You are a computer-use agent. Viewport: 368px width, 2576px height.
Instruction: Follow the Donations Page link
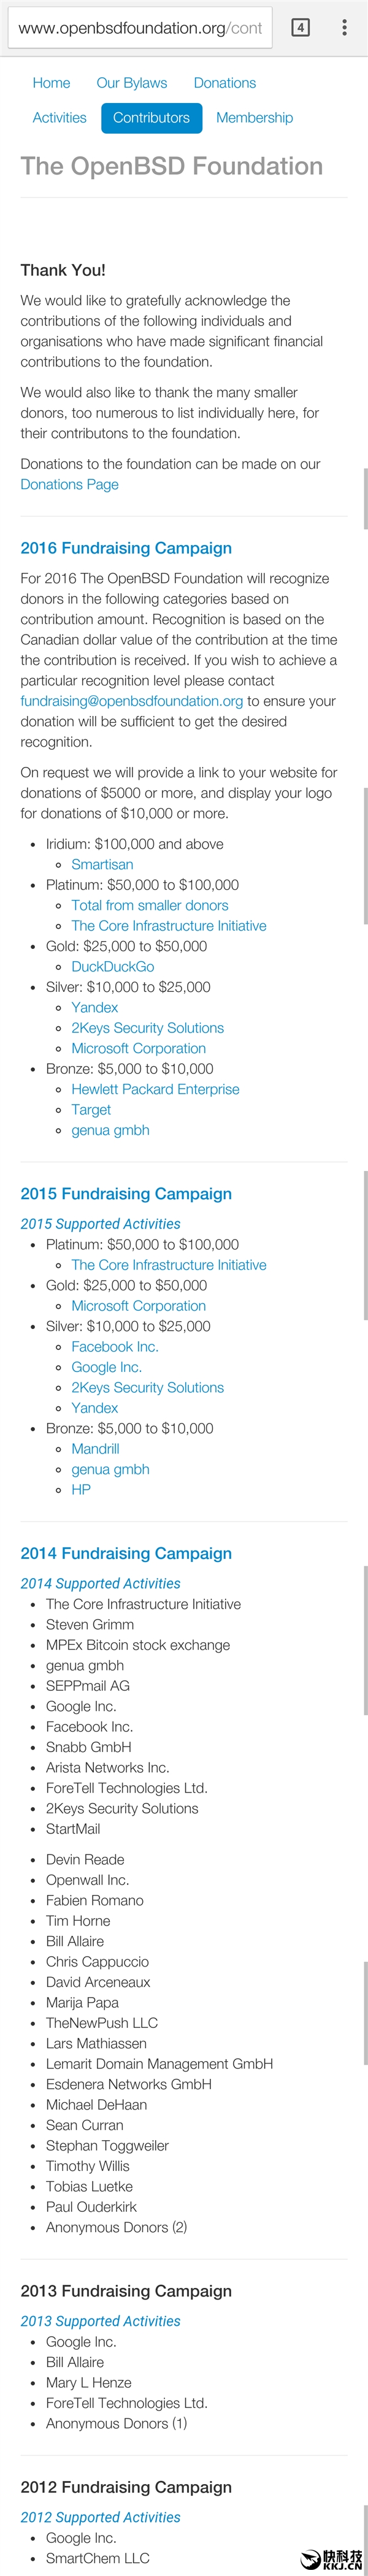tap(69, 485)
